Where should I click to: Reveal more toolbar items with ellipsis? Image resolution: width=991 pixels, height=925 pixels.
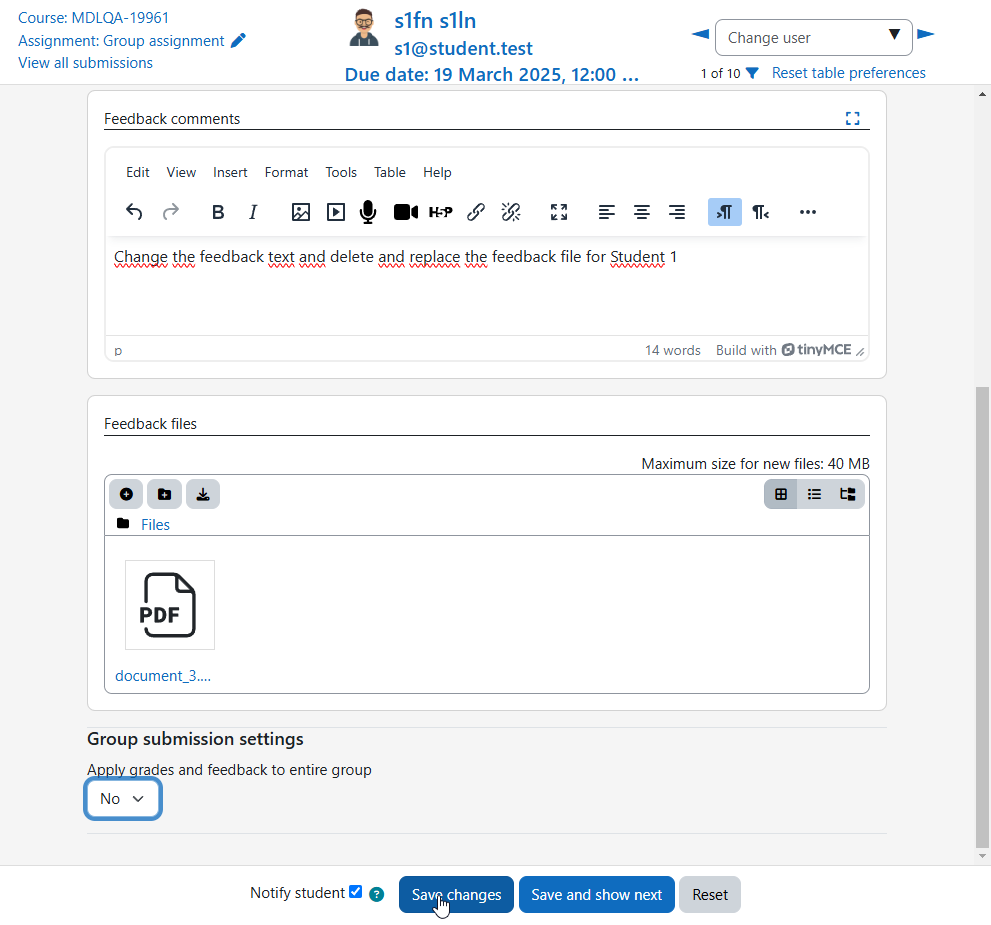click(808, 212)
